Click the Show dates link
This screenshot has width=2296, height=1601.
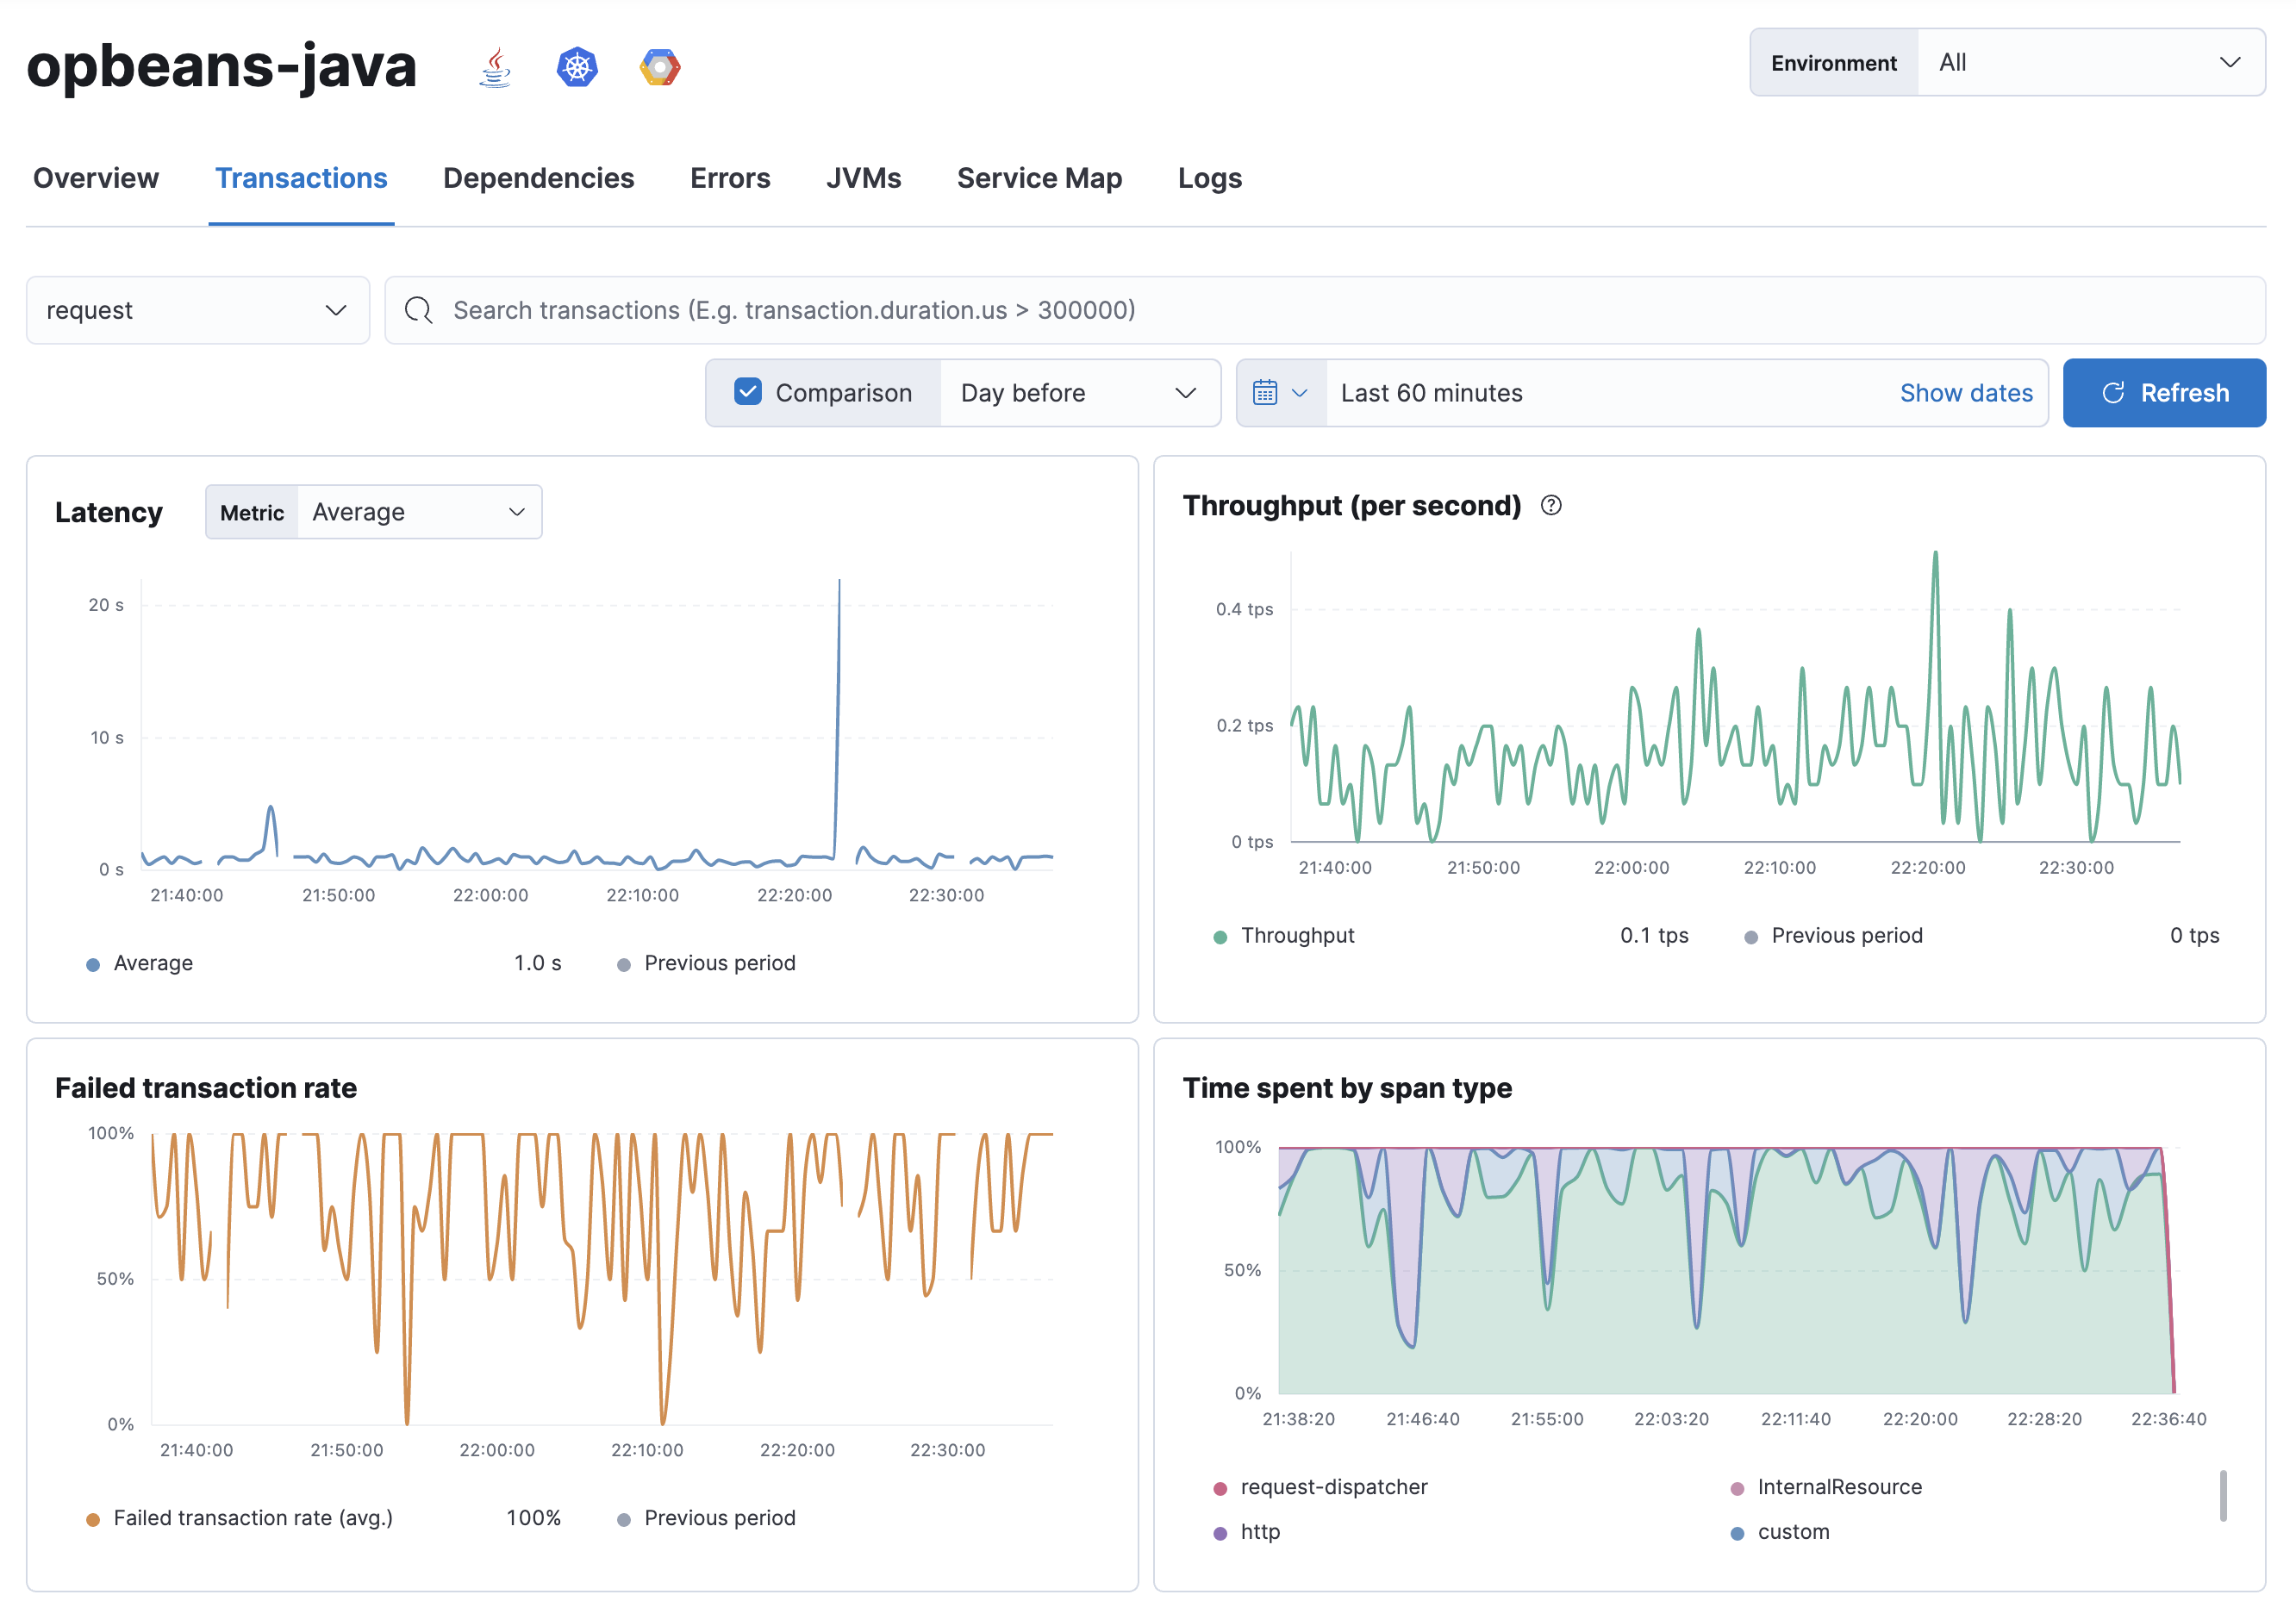1964,390
